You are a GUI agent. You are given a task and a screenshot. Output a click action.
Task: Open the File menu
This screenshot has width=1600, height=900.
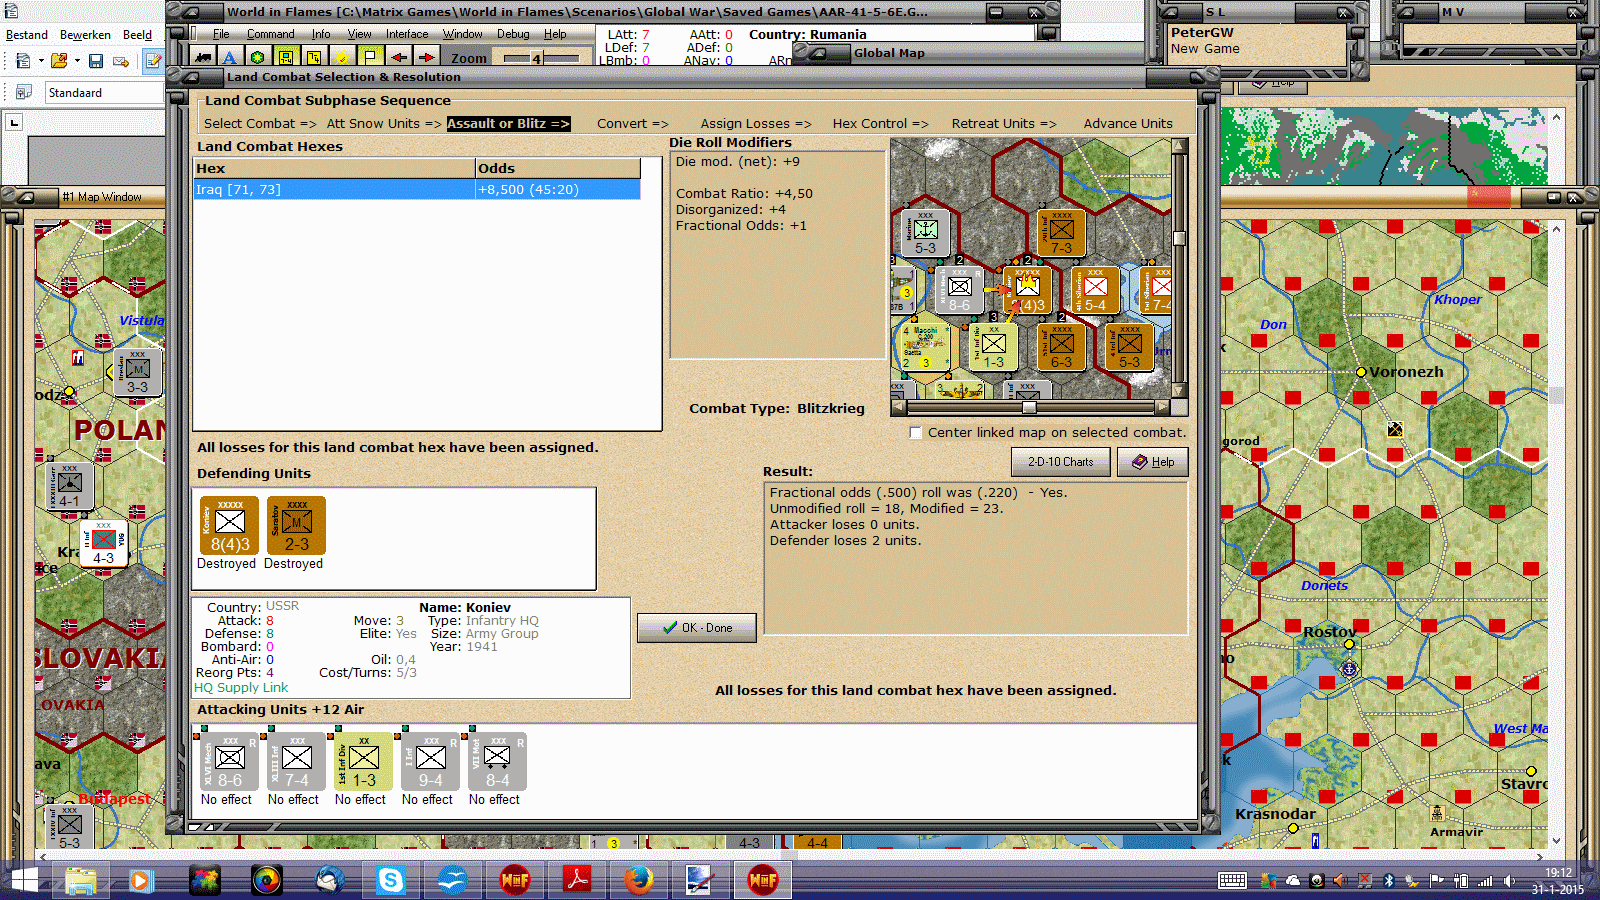point(221,34)
